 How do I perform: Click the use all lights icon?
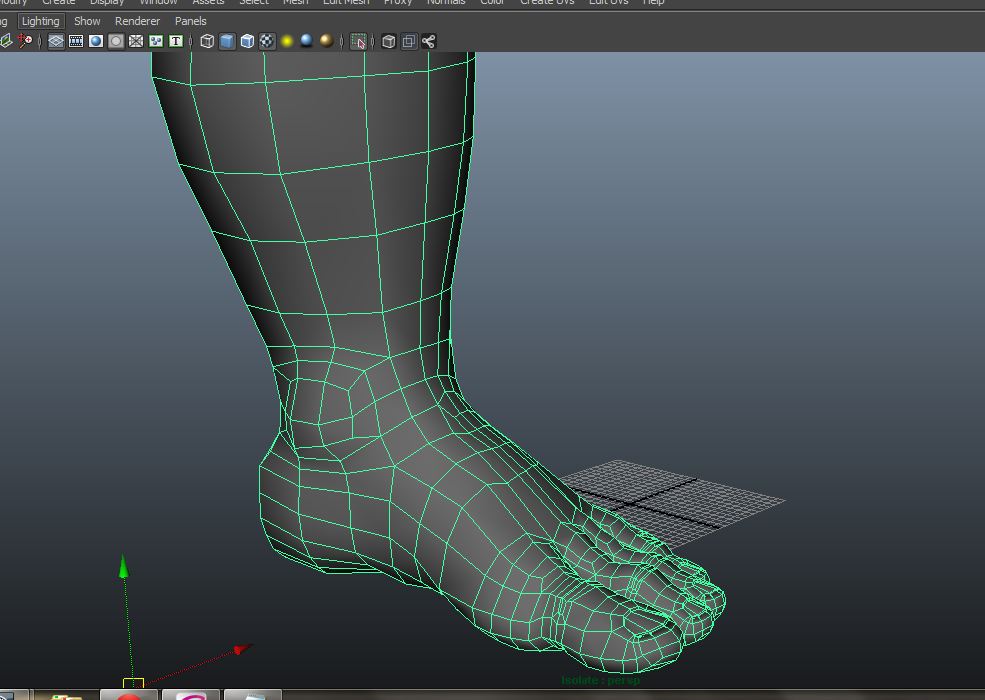click(287, 41)
